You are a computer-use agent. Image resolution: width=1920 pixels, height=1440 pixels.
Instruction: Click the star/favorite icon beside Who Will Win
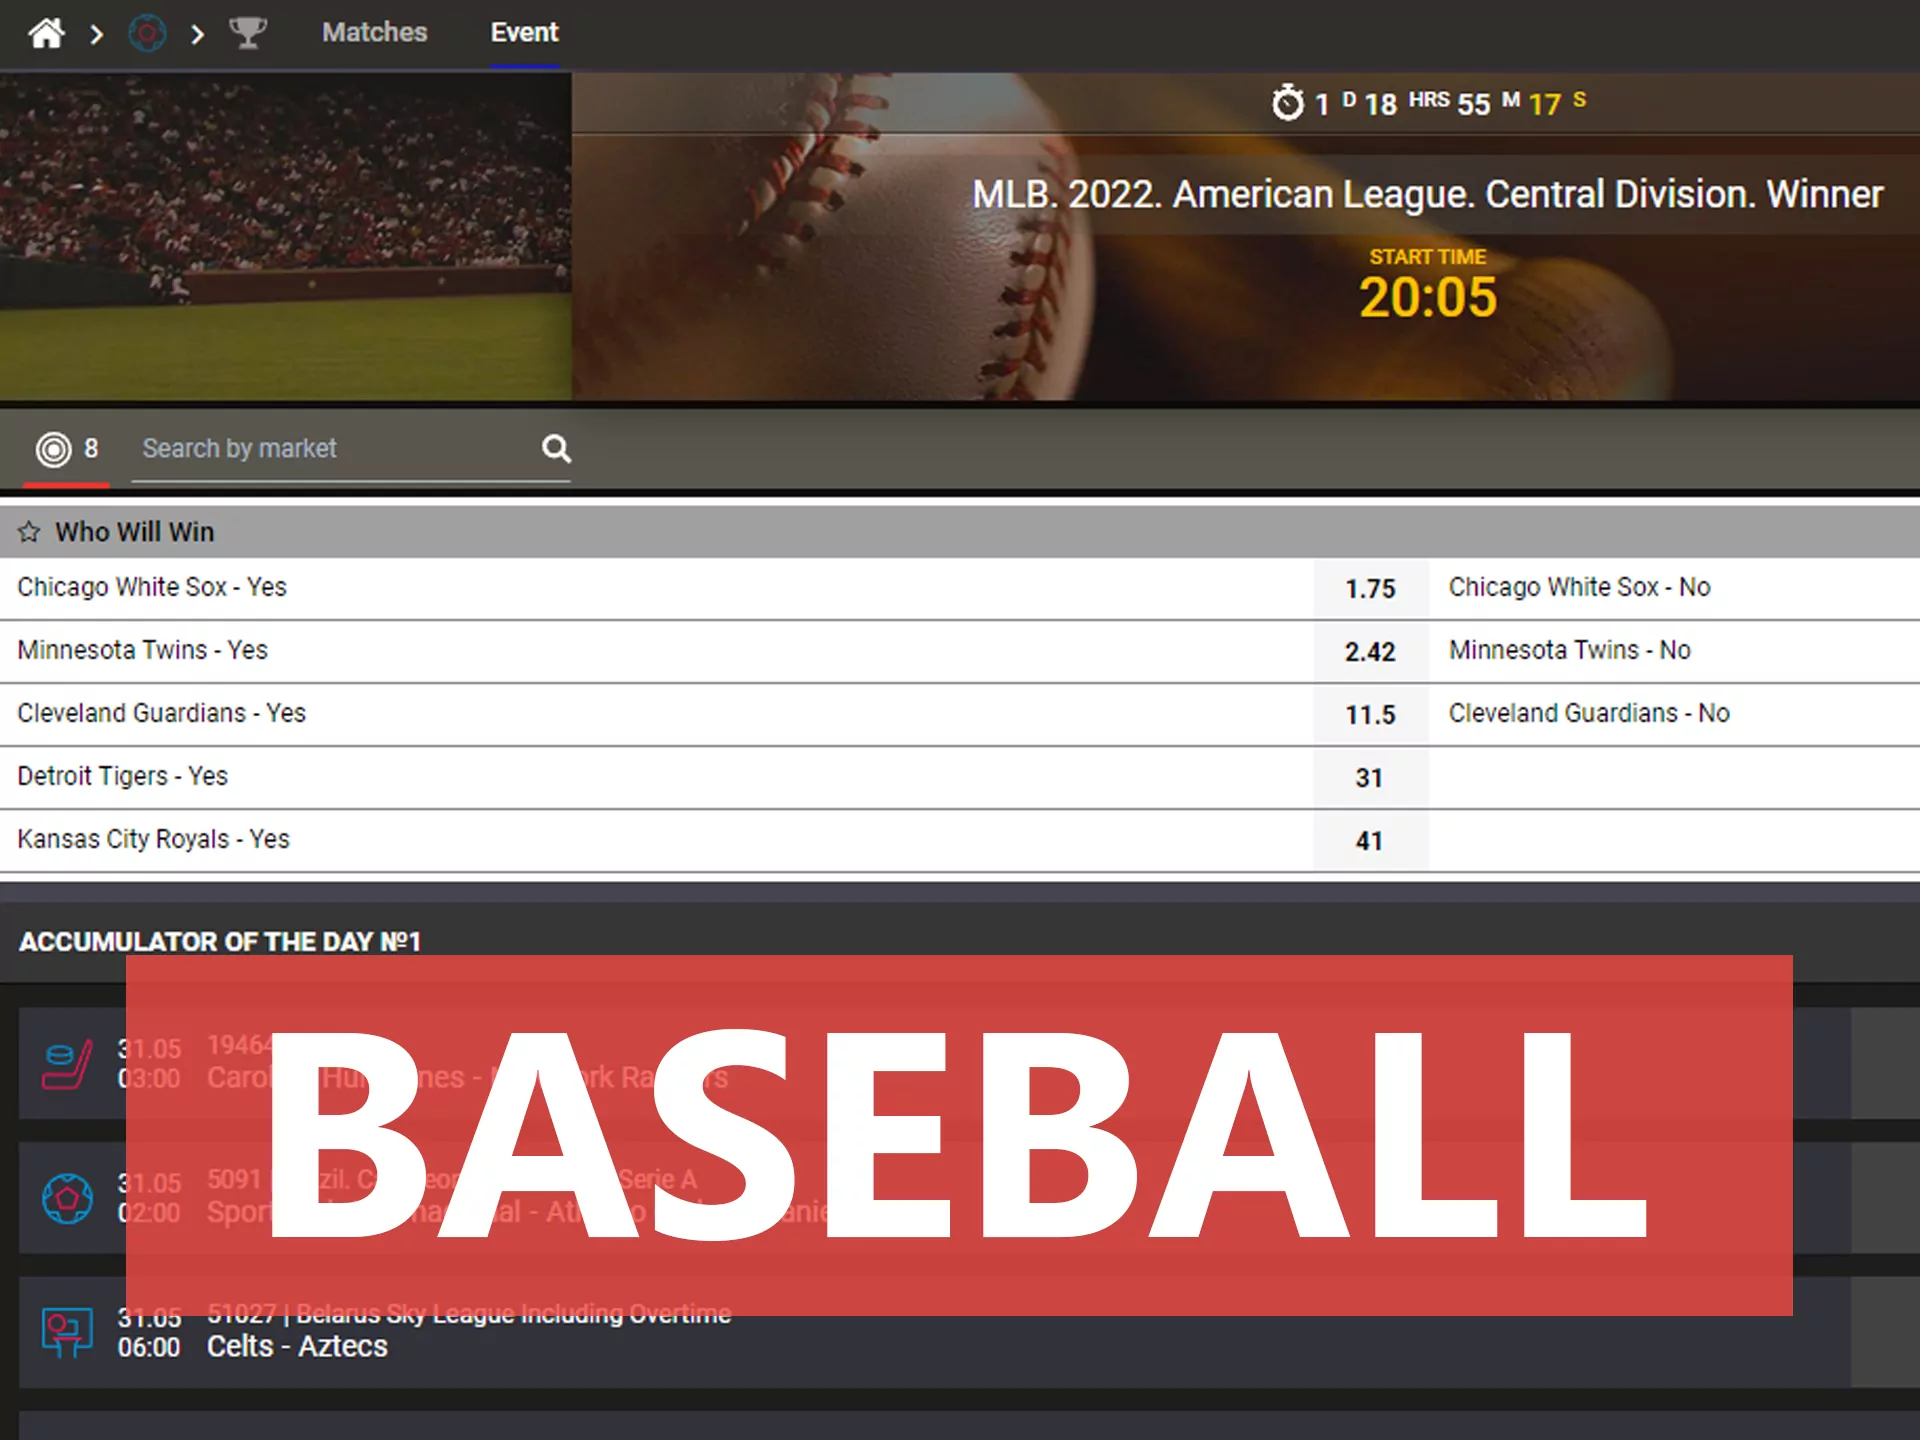(32, 534)
